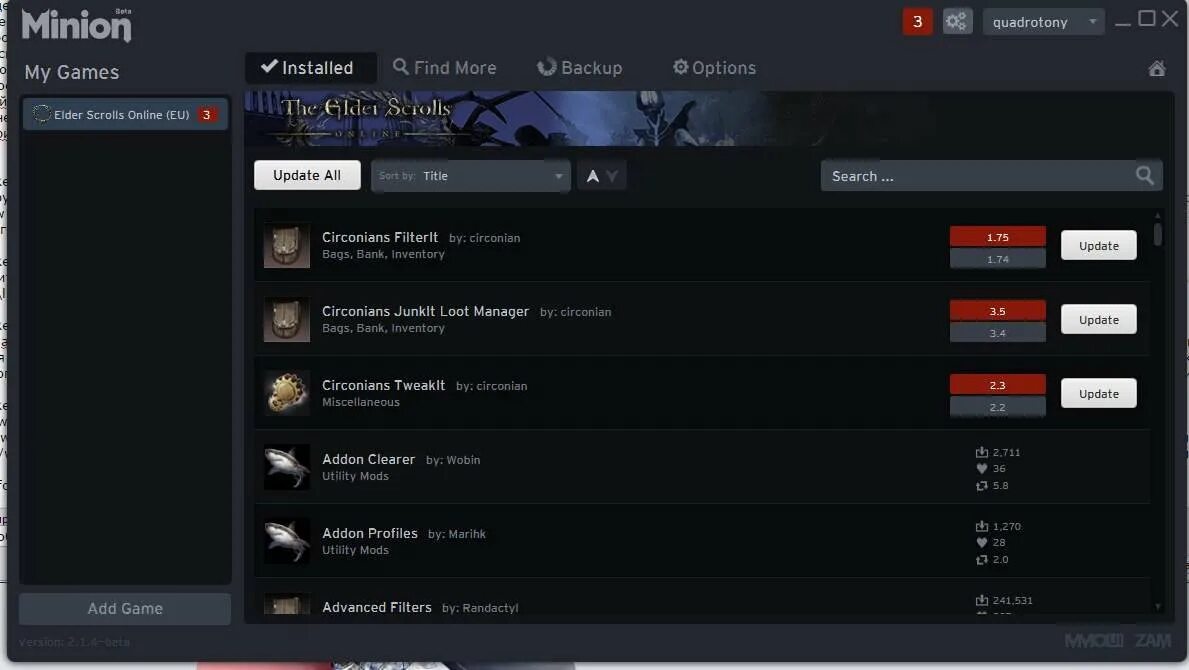Open the quadrotony account dropdown
1189x670 pixels.
click(x=1043, y=22)
